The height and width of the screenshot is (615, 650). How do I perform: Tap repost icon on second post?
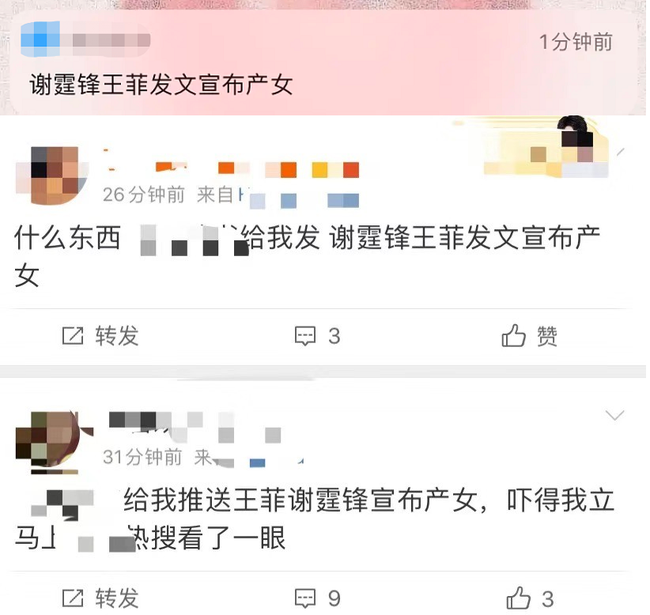(x=73, y=598)
